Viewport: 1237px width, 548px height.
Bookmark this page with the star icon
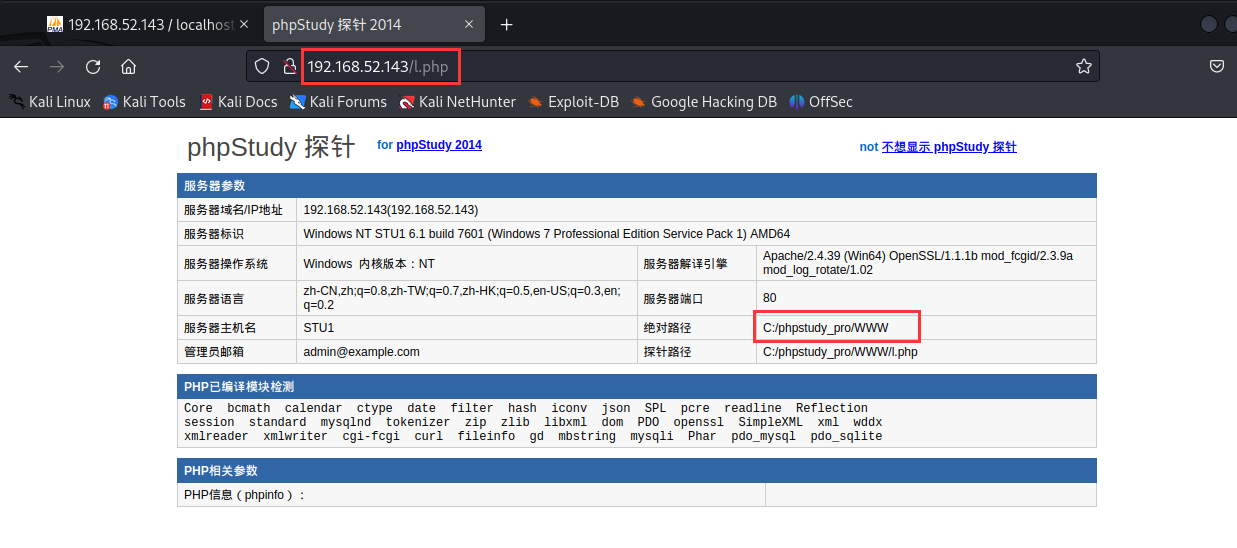tap(1083, 67)
